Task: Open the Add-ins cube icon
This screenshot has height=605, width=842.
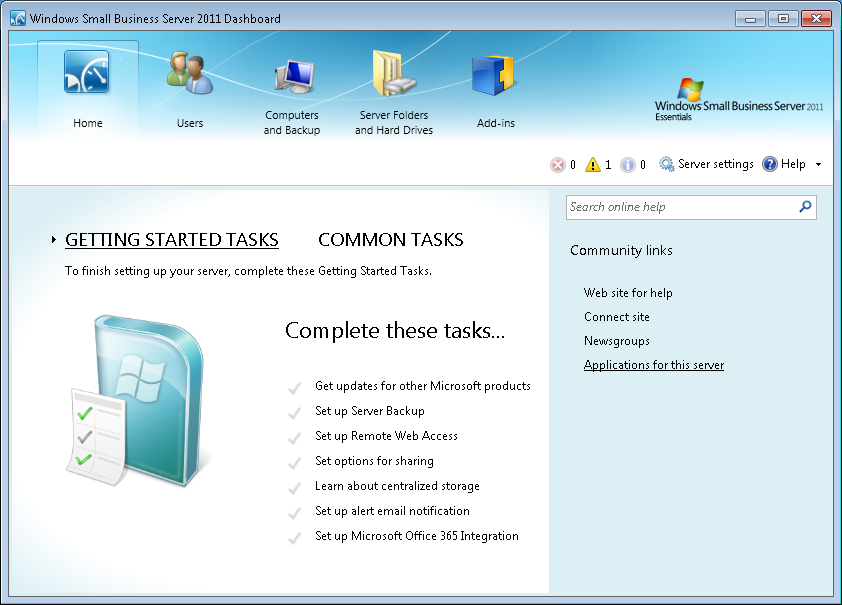Action: [493, 75]
